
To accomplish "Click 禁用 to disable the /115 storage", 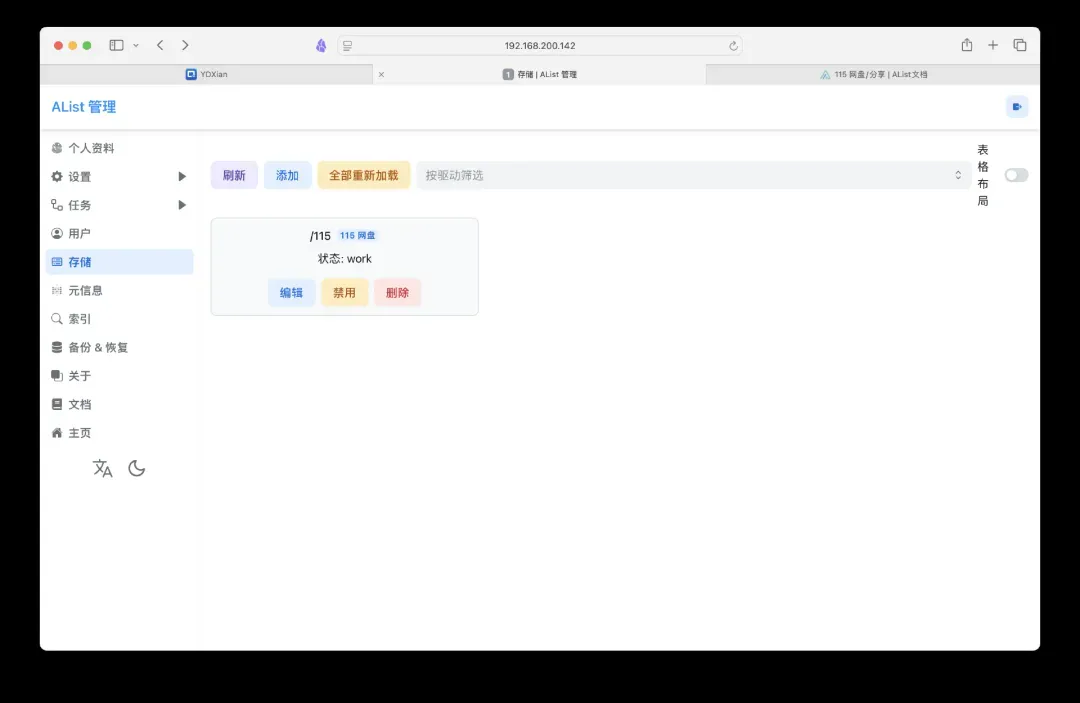I will tap(344, 293).
